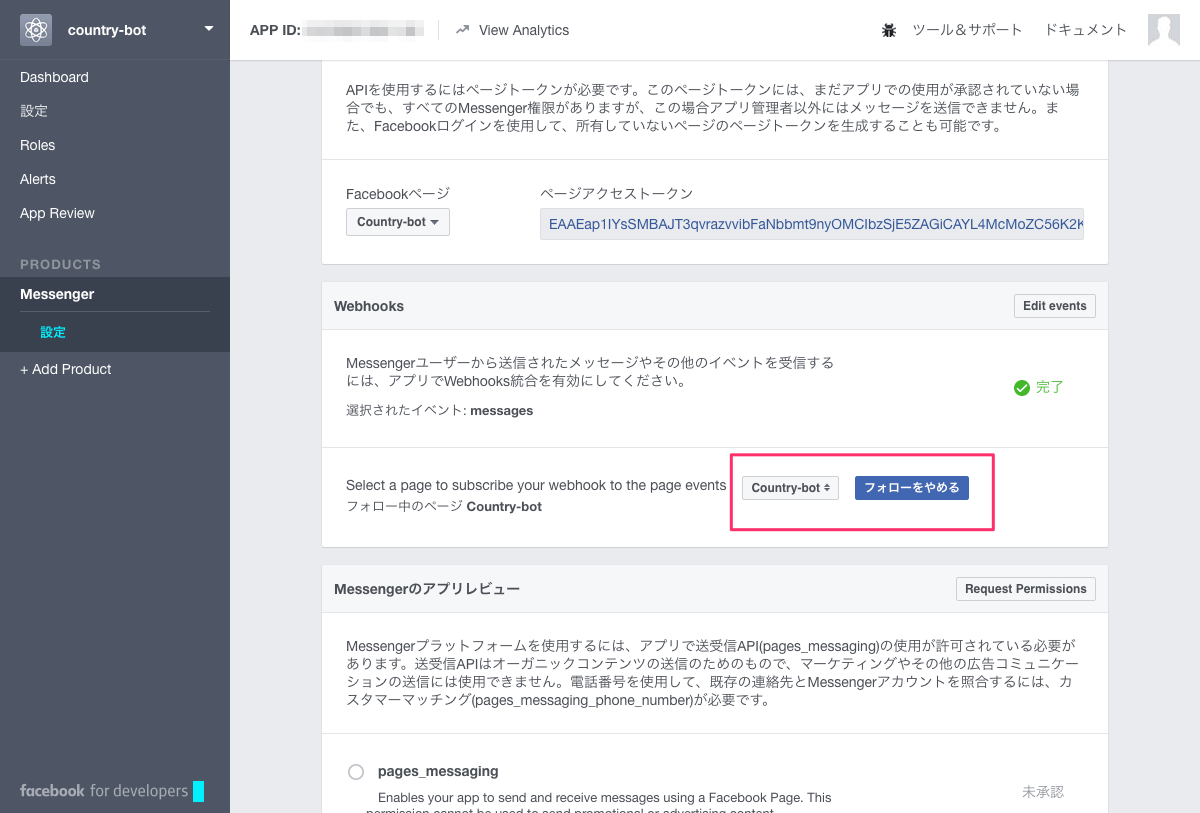Click the bug report icon in top bar
The height and width of the screenshot is (813, 1200).
[889, 30]
